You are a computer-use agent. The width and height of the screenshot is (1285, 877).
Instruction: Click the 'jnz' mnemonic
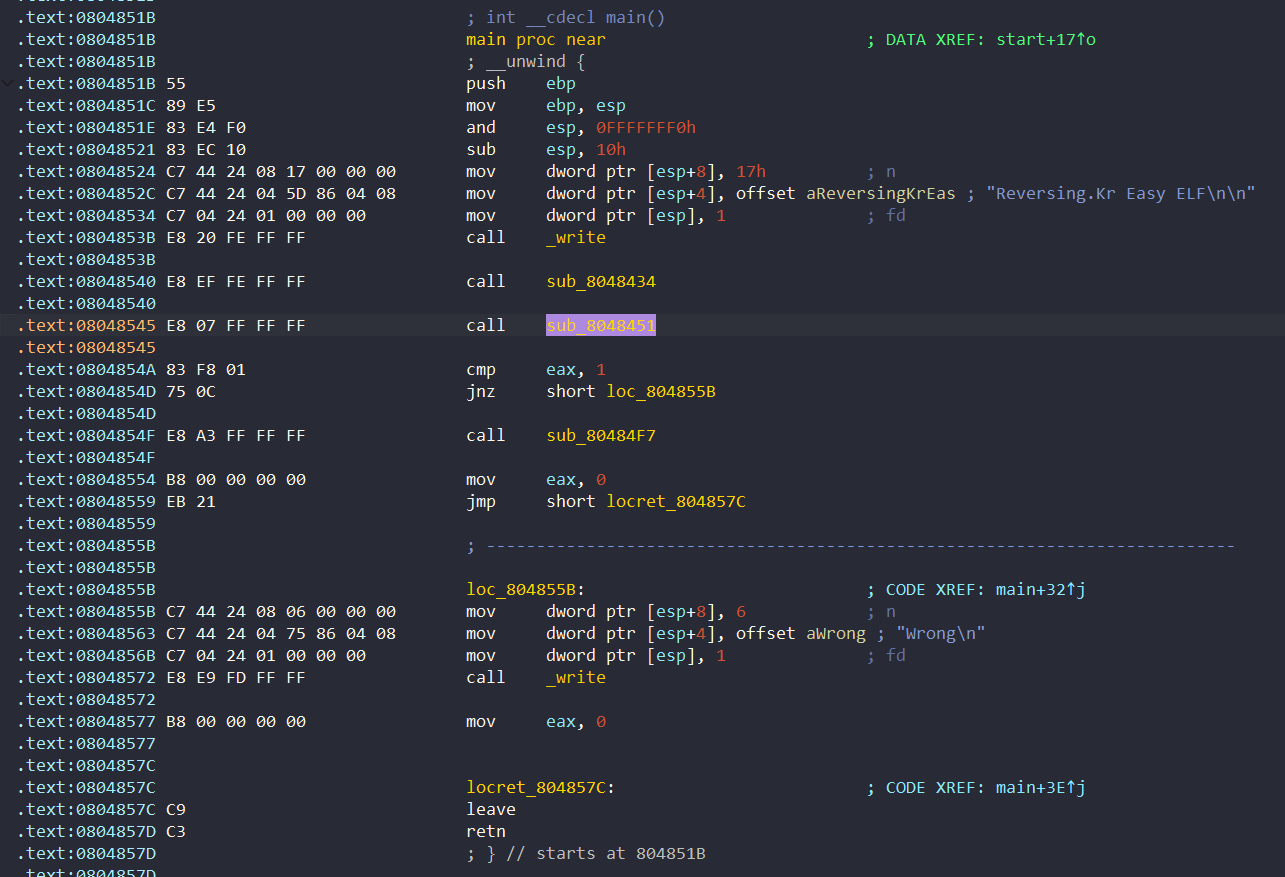tap(481, 391)
